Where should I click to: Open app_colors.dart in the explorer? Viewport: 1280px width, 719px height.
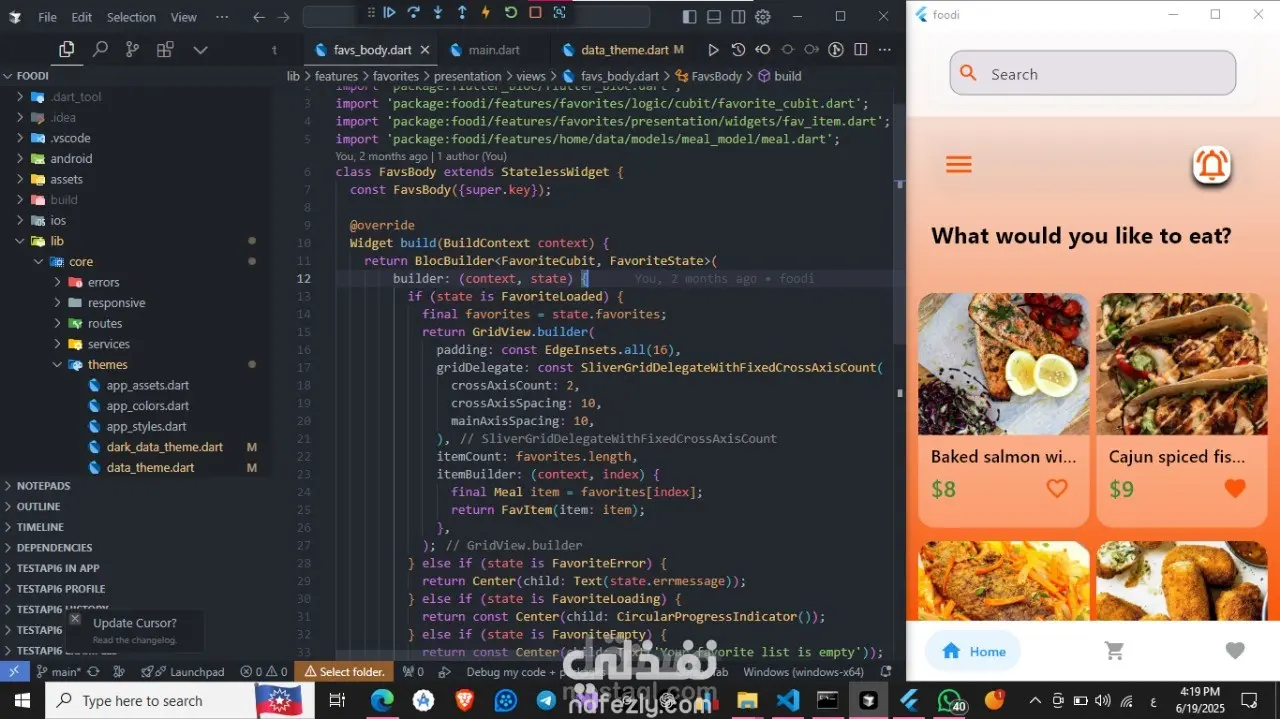(x=148, y=405)
